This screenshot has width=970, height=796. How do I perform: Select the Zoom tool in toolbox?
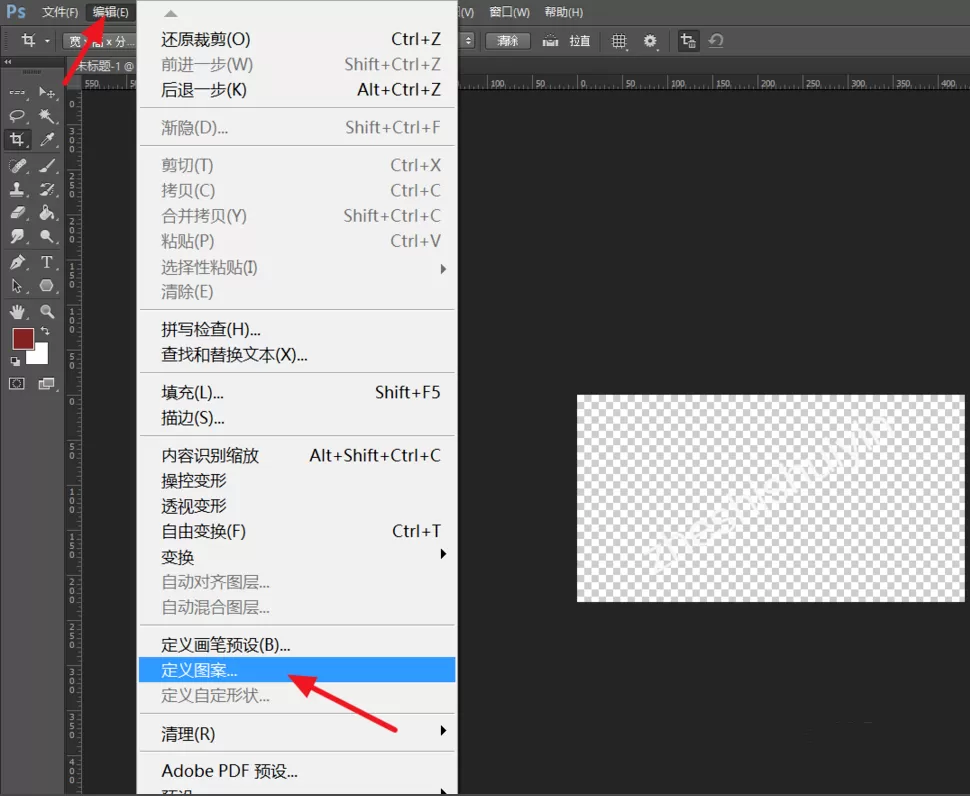(x=46, y=312)
